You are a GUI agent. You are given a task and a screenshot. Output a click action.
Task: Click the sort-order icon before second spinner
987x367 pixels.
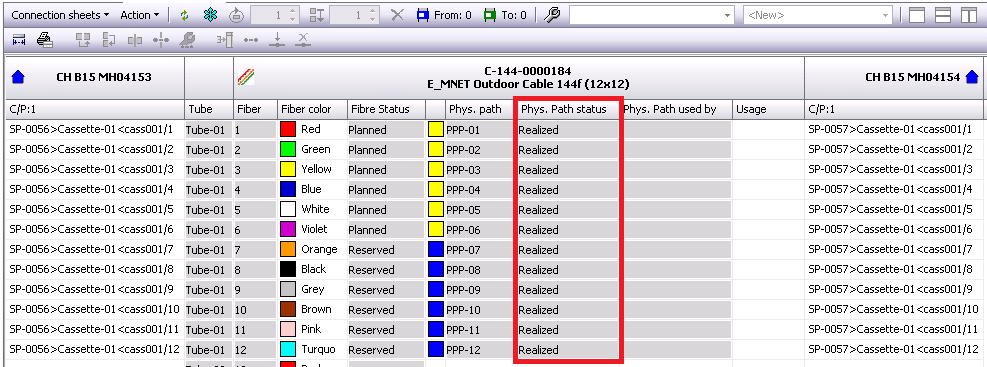(x=317, y=15)
